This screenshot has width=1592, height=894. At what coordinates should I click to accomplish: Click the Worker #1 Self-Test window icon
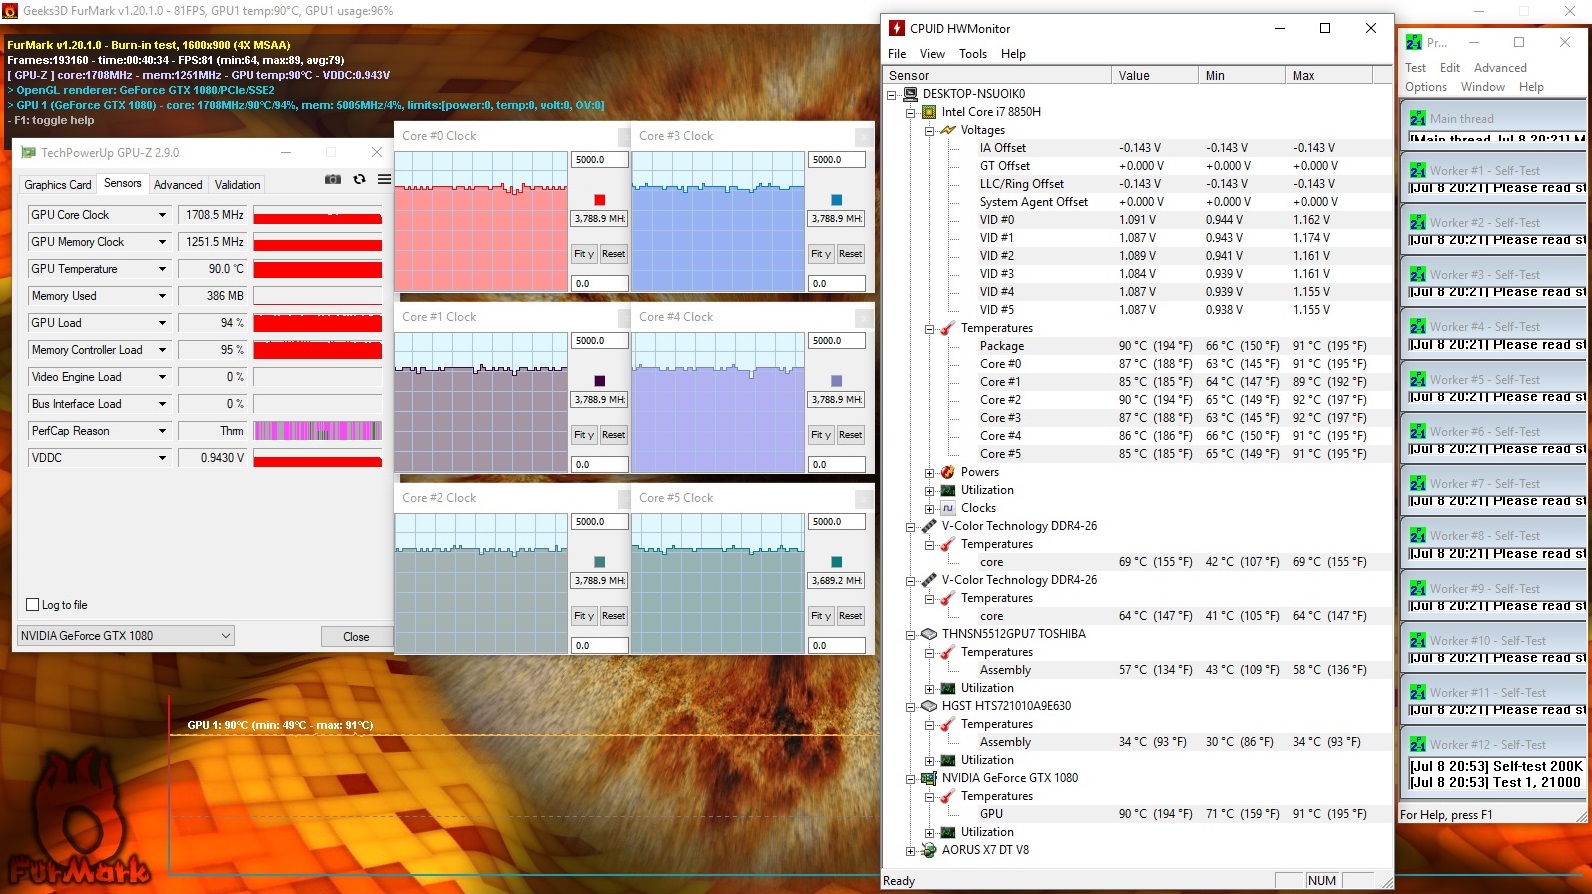[1418, 170]
